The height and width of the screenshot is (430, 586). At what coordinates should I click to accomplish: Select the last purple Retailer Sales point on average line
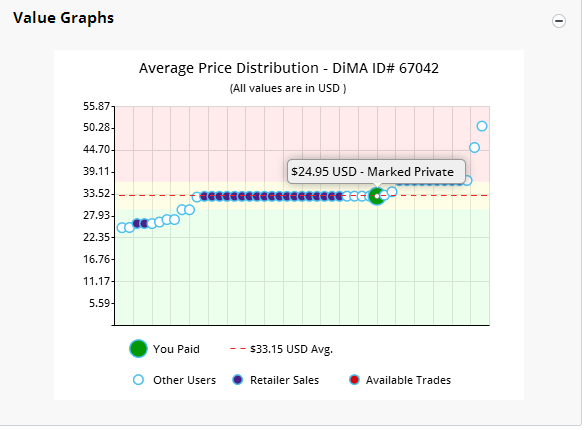[339, 196]
